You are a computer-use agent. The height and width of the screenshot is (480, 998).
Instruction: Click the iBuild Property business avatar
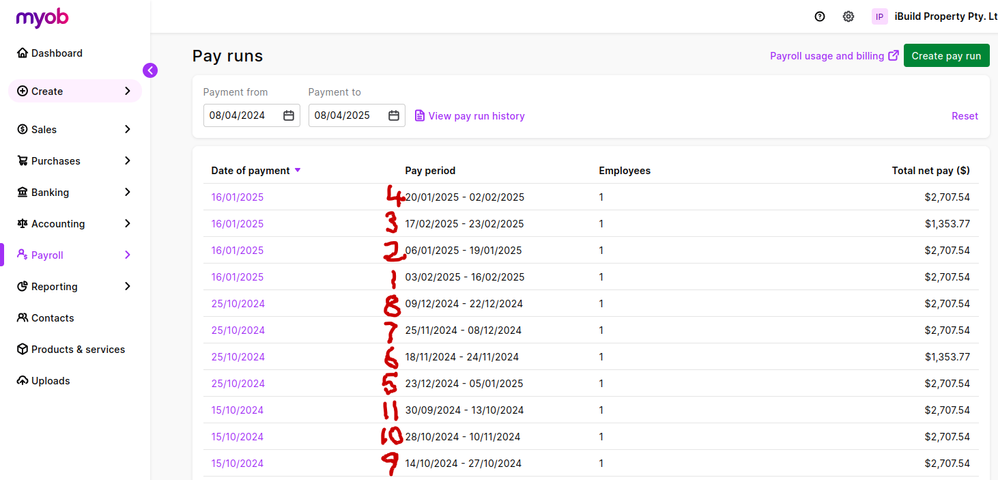[880, 16]
